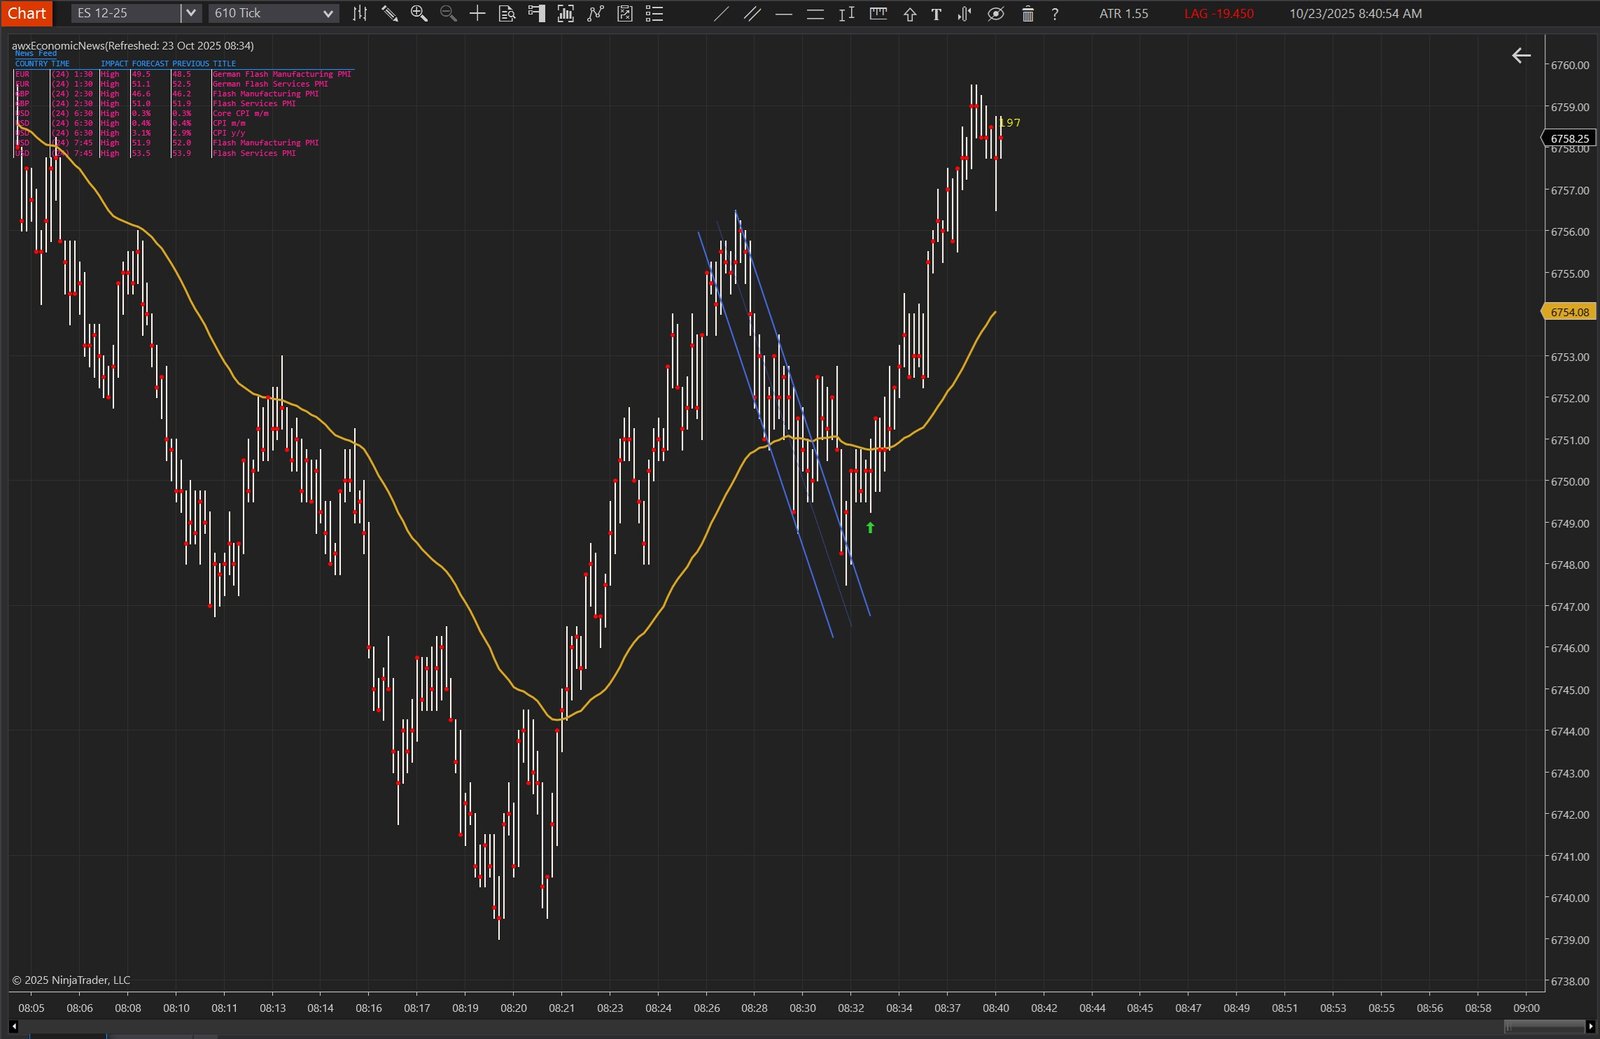Open the indicators bar-chart icon
Image resolution: width=1600 pixels, height=1039 pixels.
coord(566,14)
